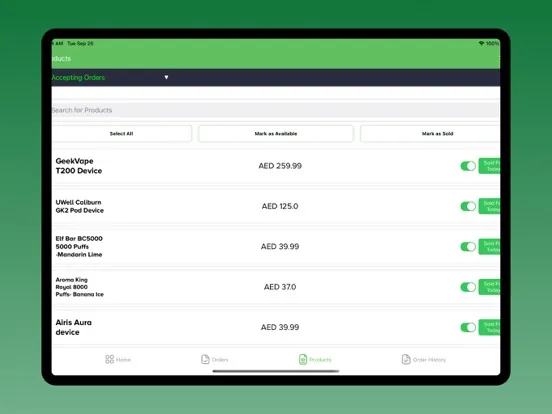This screenshot has height=414, width=552.
Task: Click Accepting Orders status text
Action: 78,77
